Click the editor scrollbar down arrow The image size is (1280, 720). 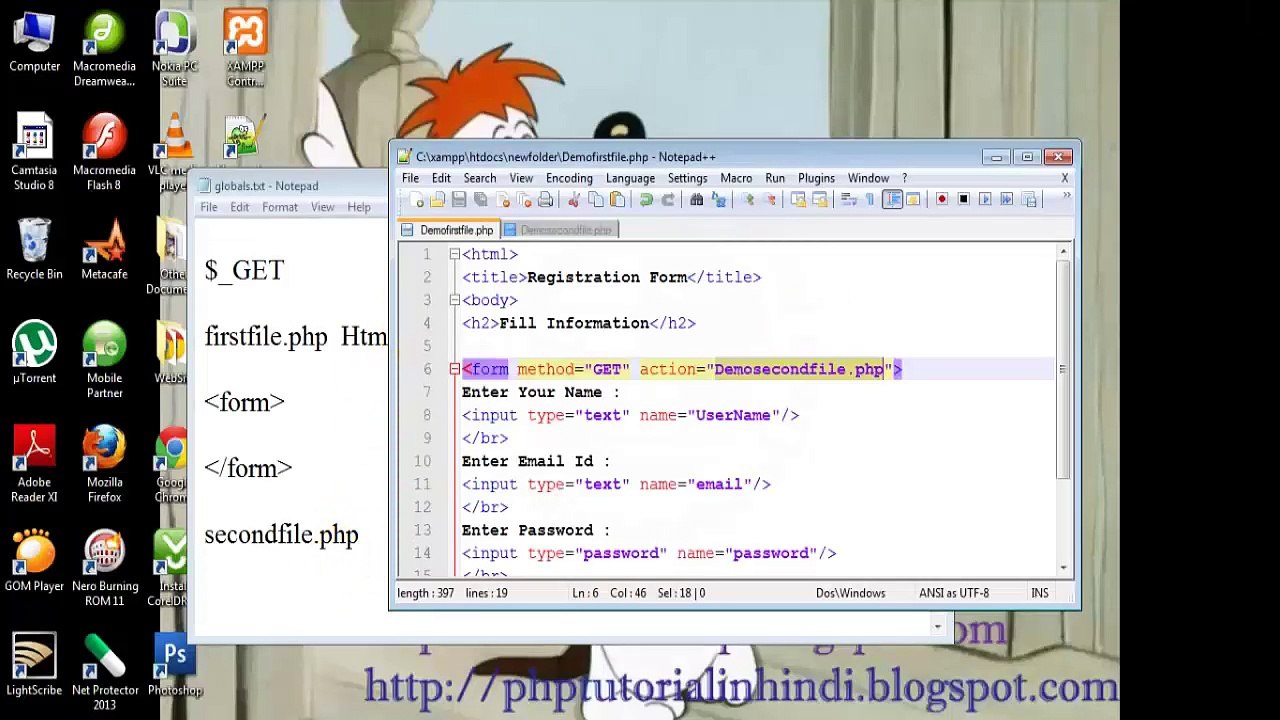pos(1063,567)
